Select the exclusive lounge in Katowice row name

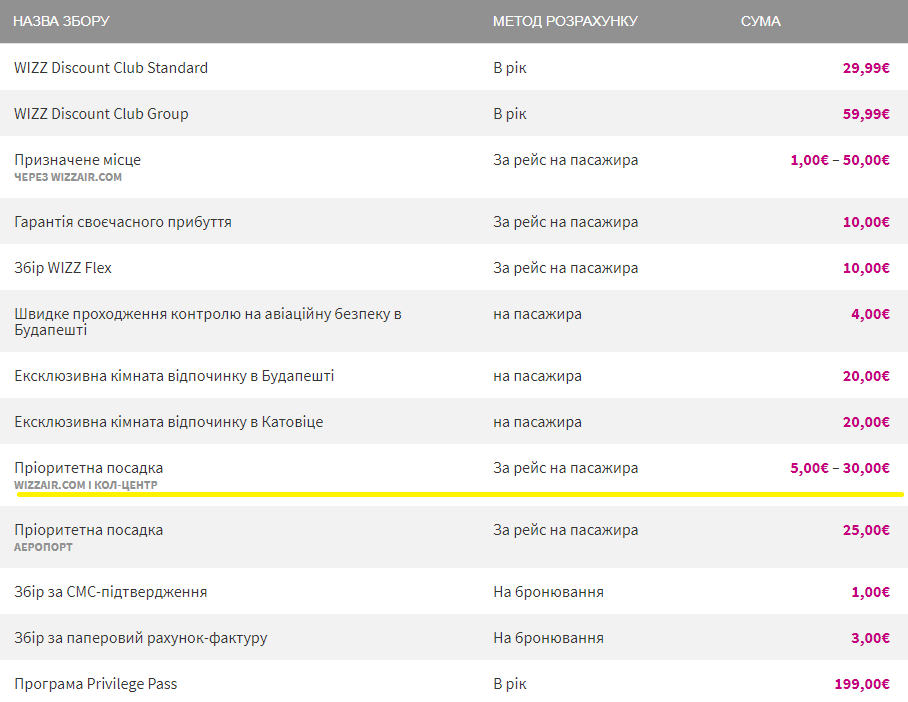click(x=168, y=422)
